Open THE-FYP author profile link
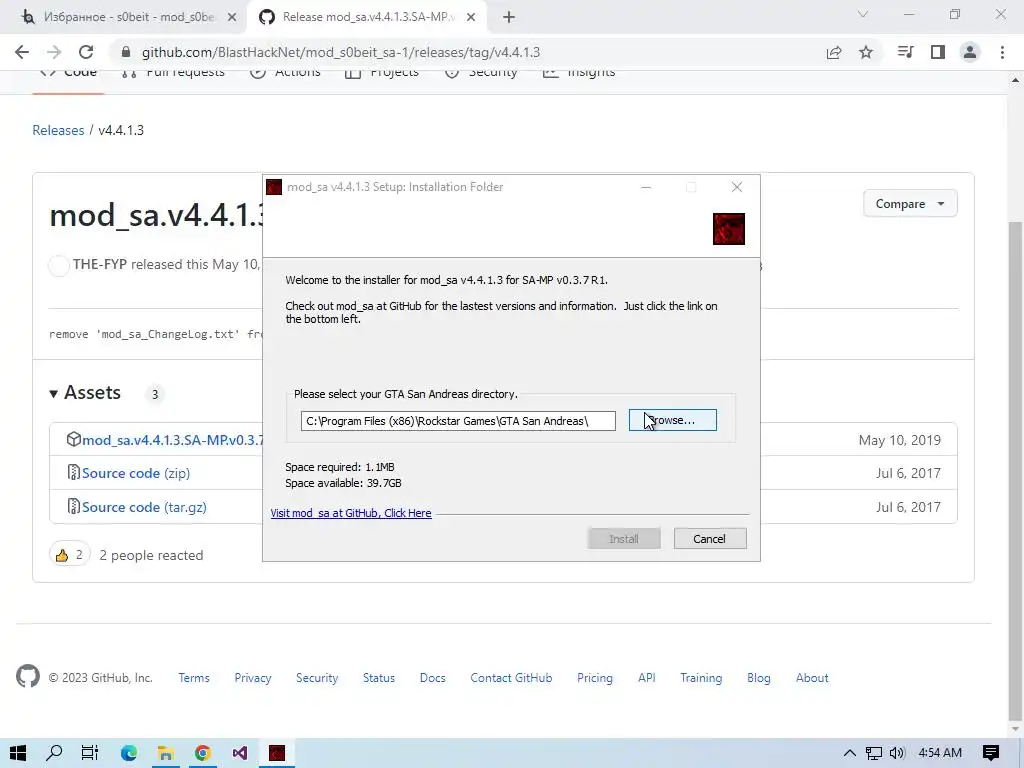The height and width of the screenshot is (768, 1024). (99, 264)
